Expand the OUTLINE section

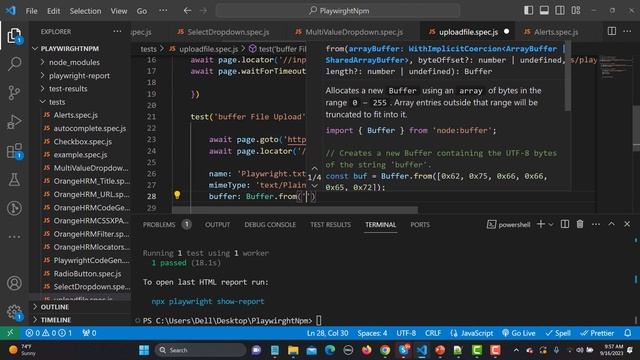[x=54, y=307]
